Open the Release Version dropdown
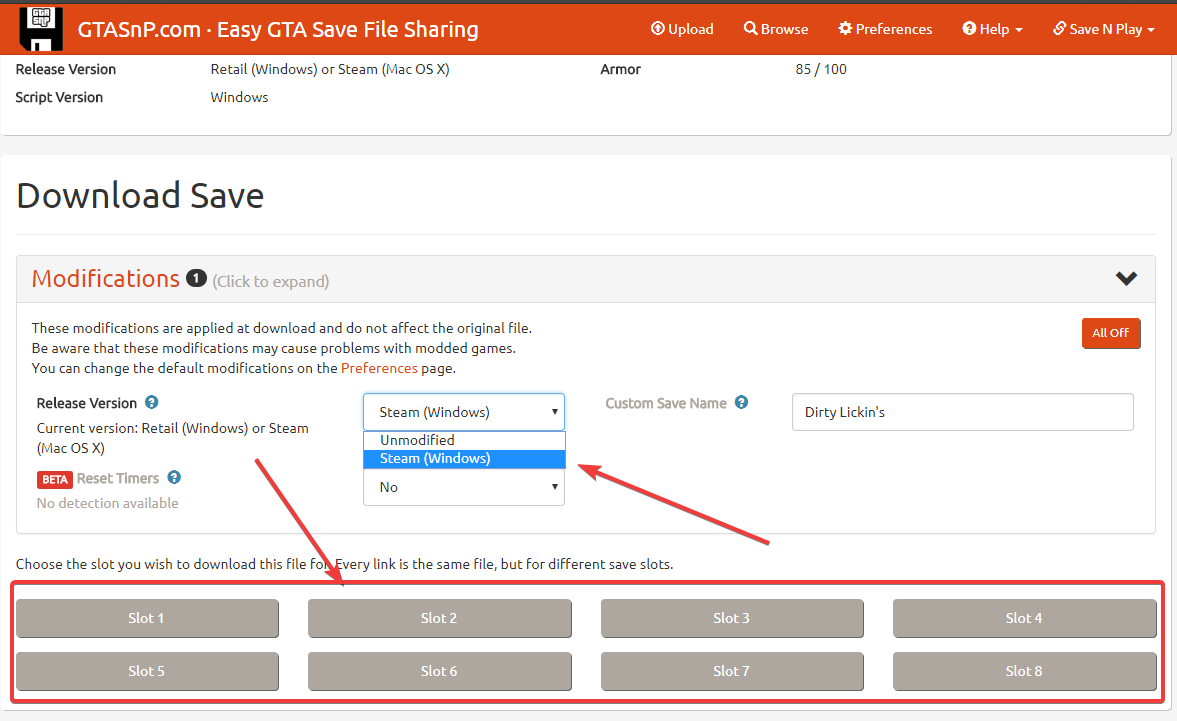Screen dimensions: 1177x721 [464, 412]
